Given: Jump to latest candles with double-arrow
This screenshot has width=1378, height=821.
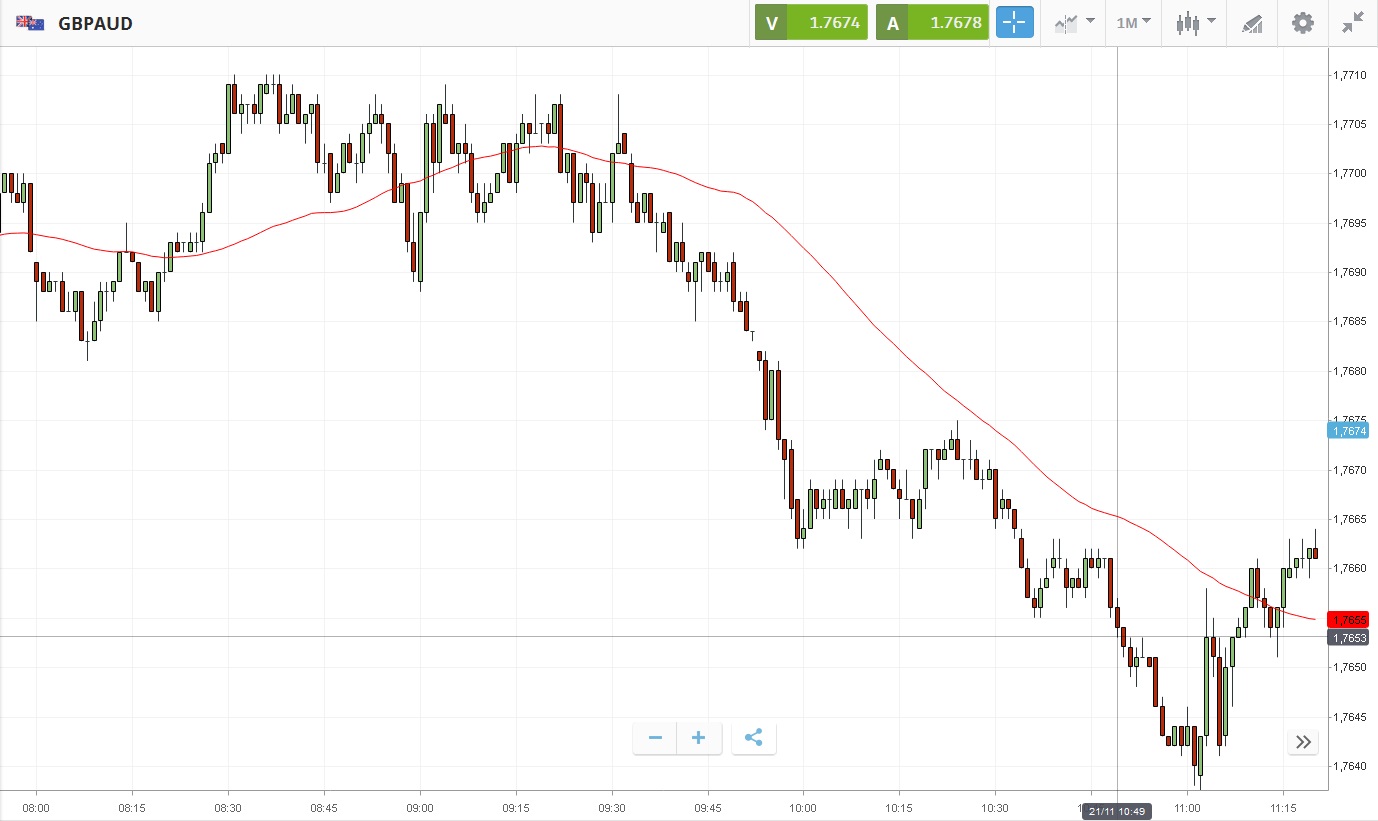Looking at the screenshot, I should pyautogui.click(x=1303, y=742).
